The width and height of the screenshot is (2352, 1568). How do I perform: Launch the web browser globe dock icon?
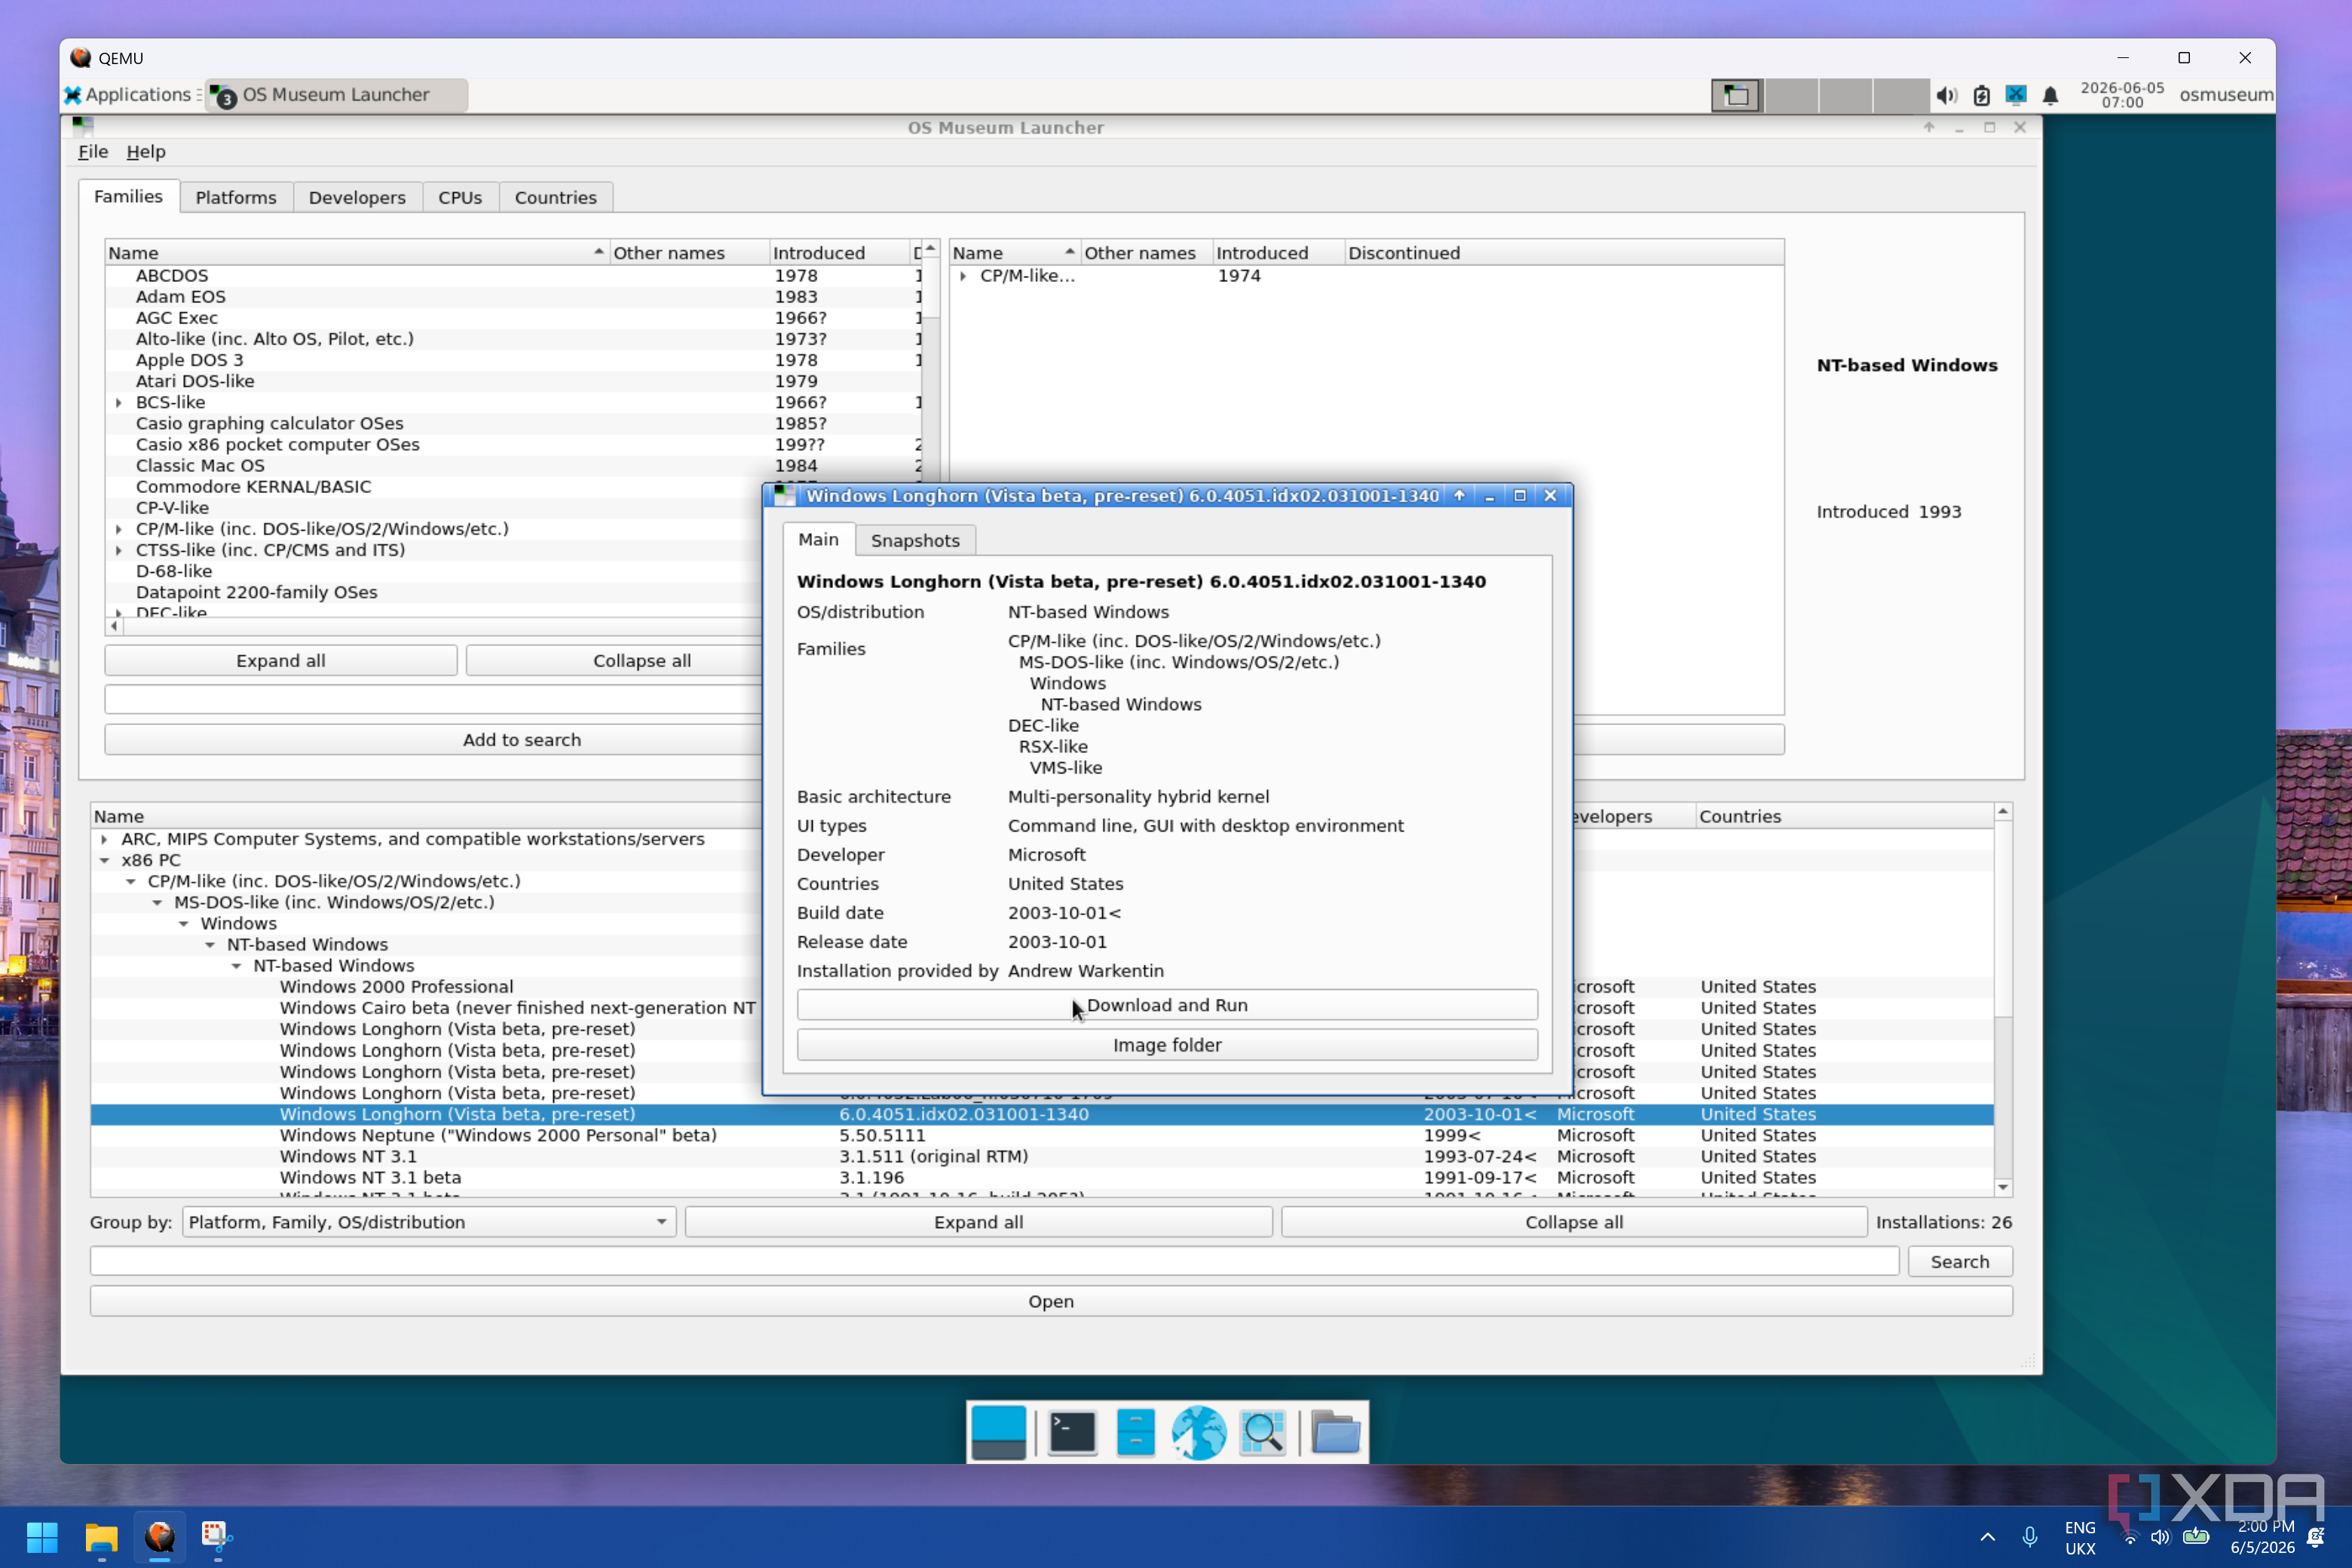click(1198, 1432)
